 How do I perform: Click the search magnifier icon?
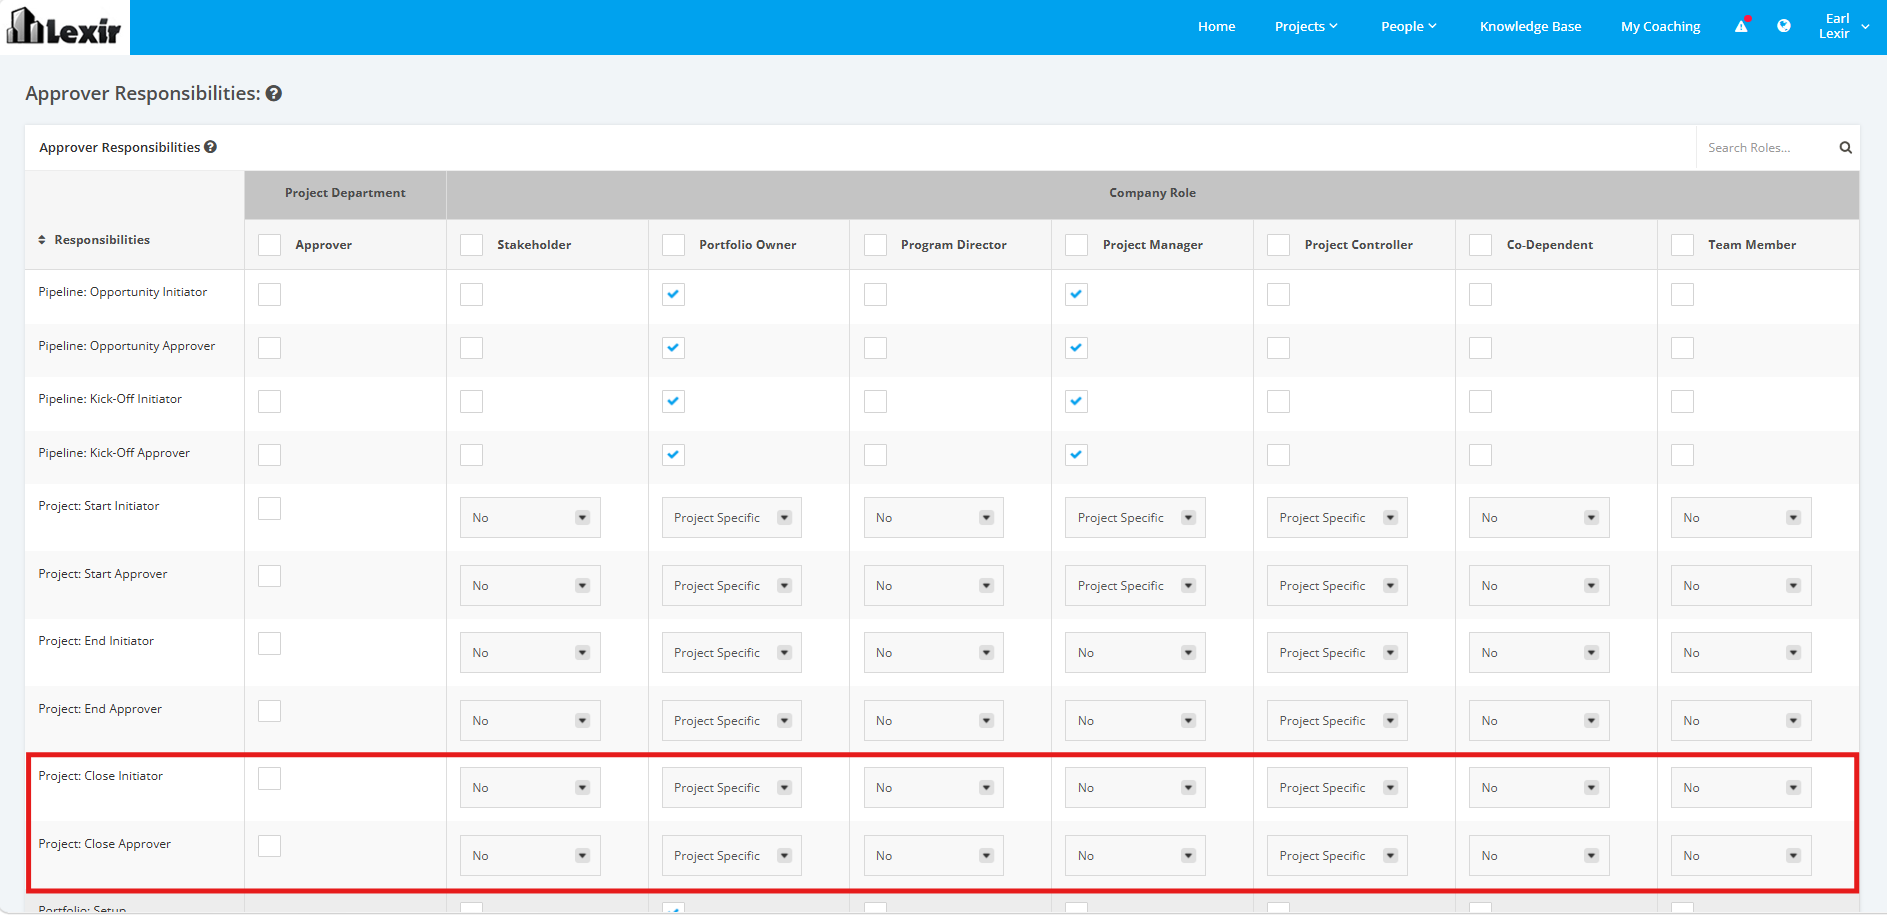coord(1845,148)
